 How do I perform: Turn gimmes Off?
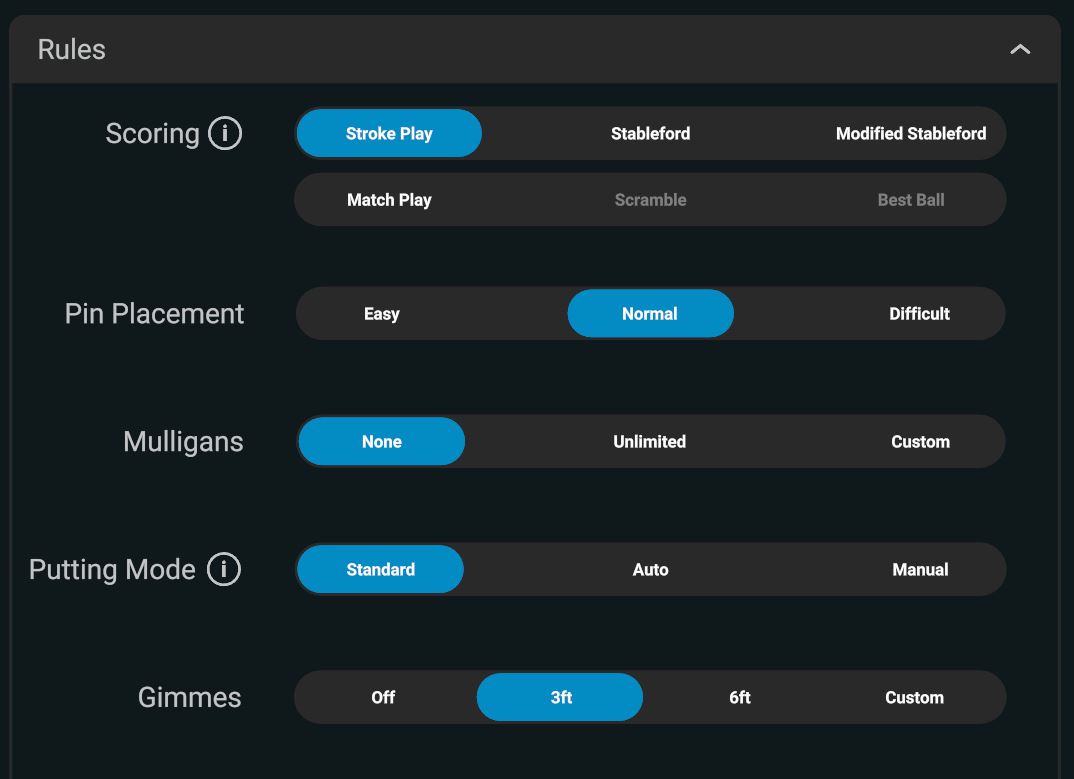tap(383, 698)
